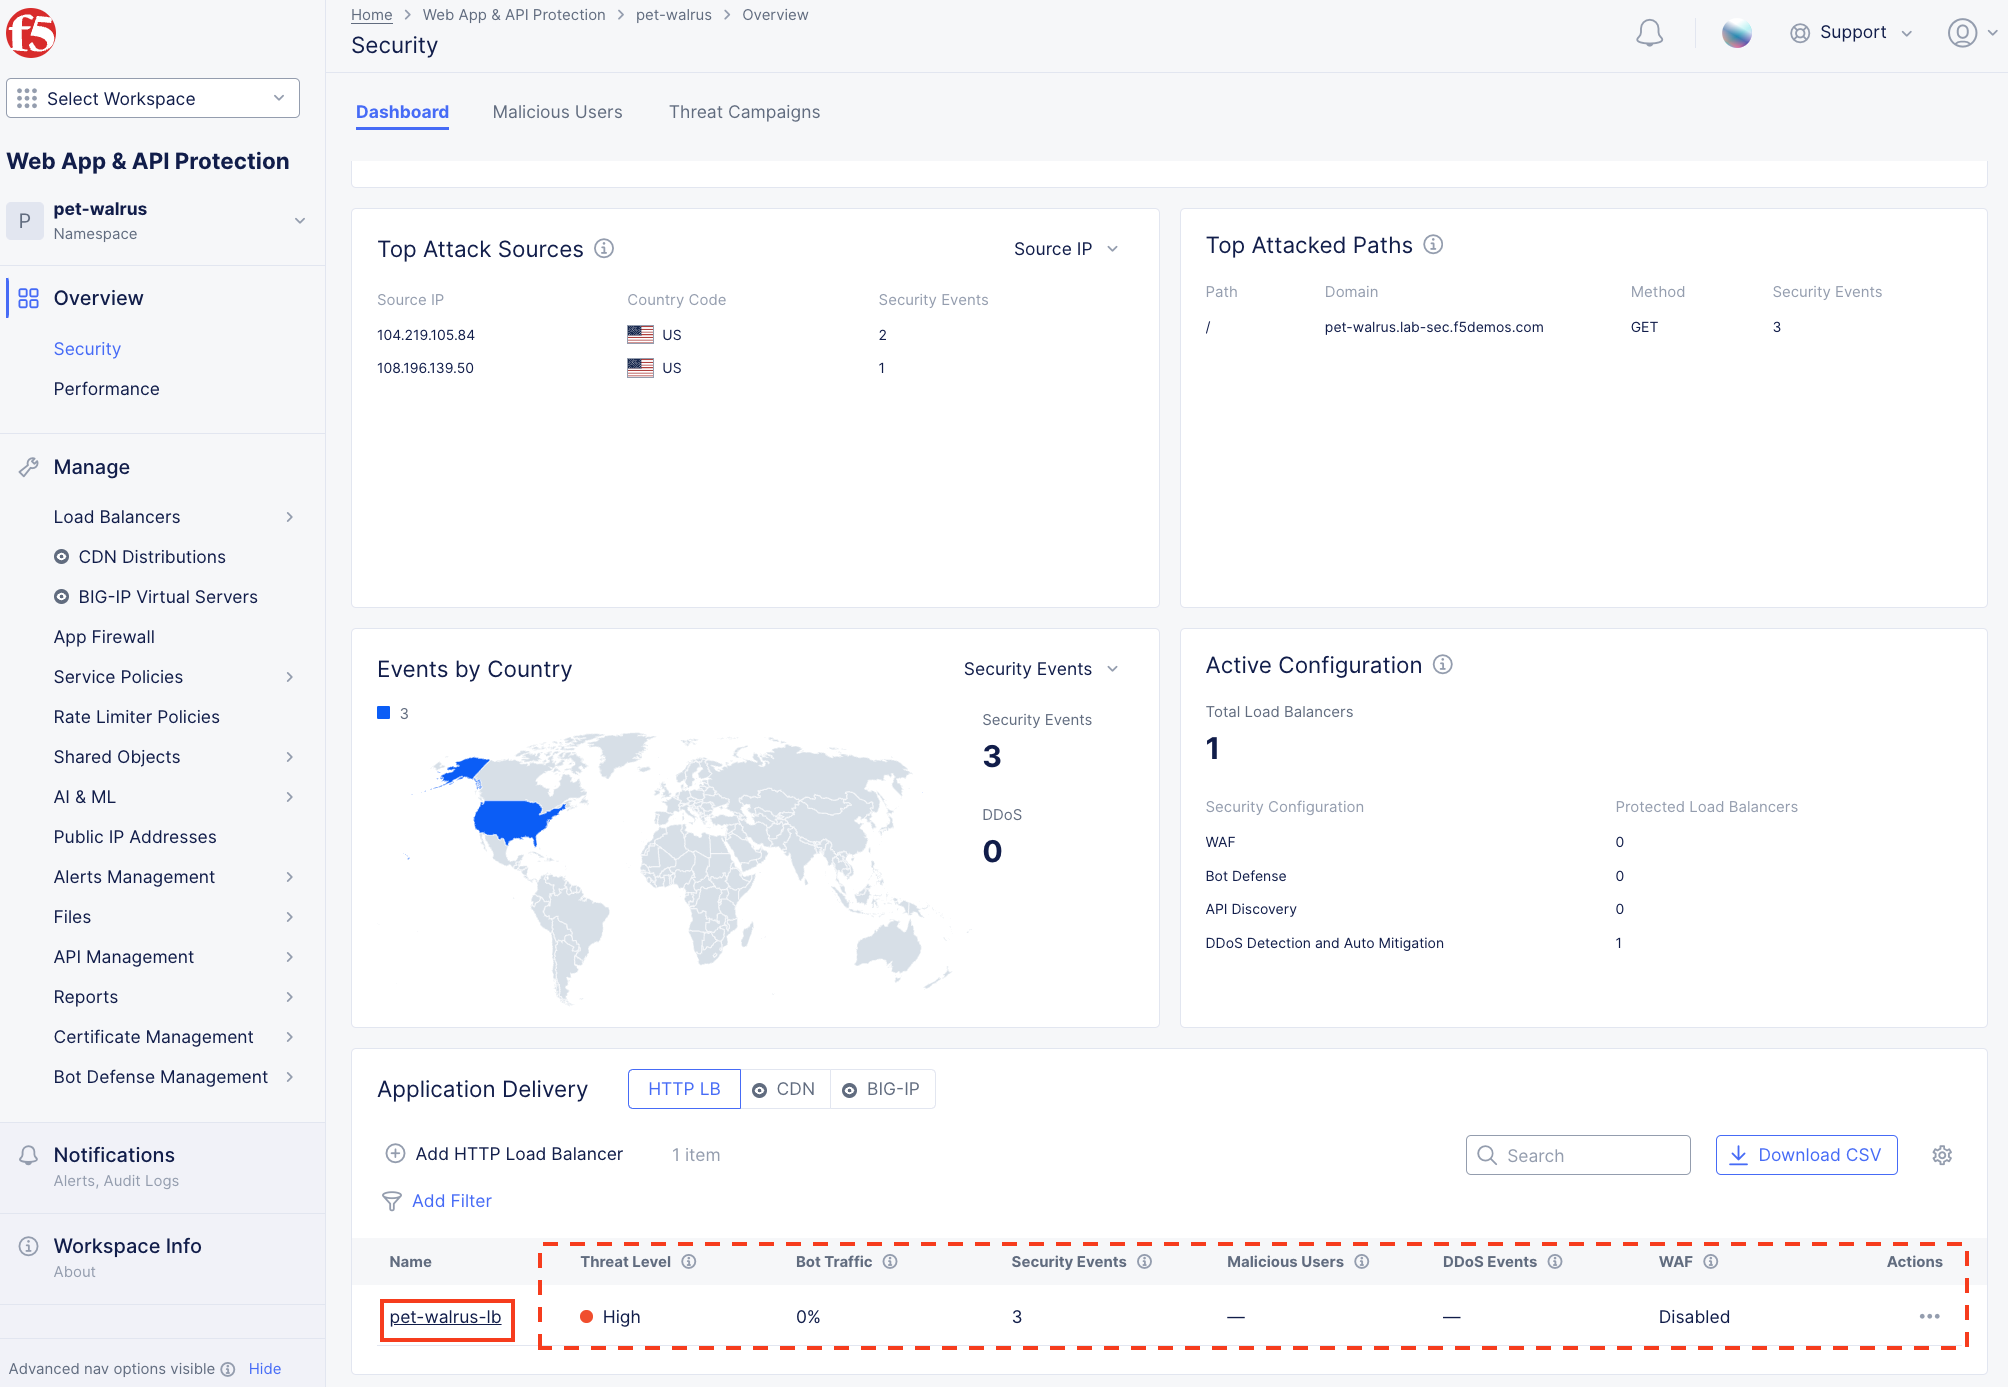Open the notifications bell icon

pos(1649,33)
